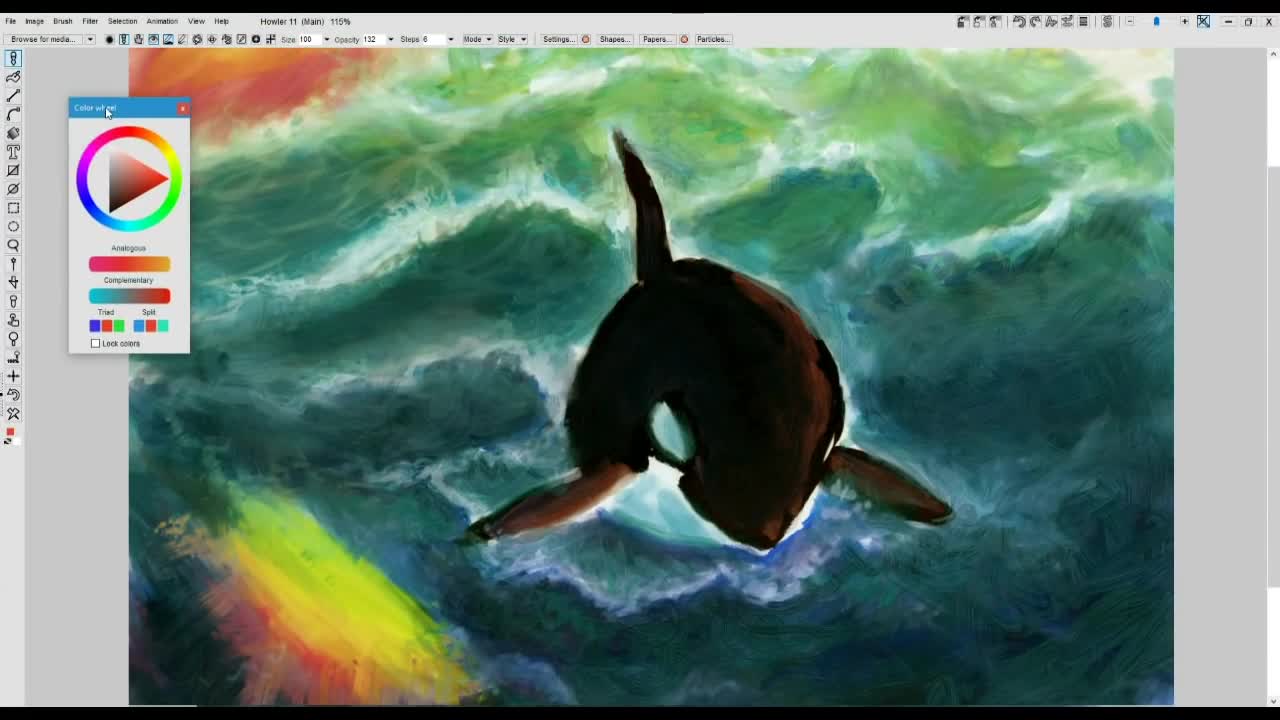Click the redo arrow icon
Viewport: 1280px width, 720px height.
click(1035, 21)
